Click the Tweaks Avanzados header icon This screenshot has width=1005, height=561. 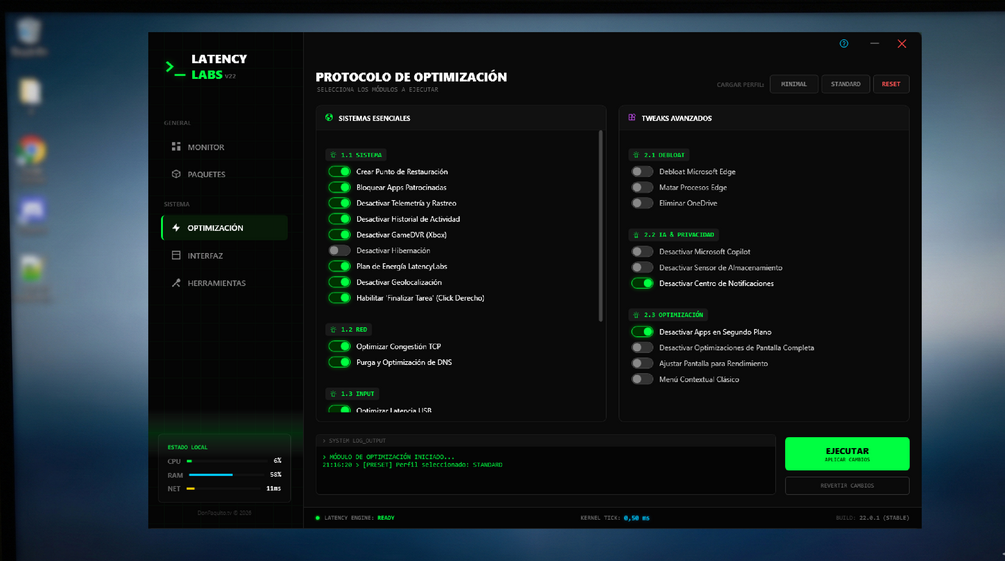click(x=632, y=118)
